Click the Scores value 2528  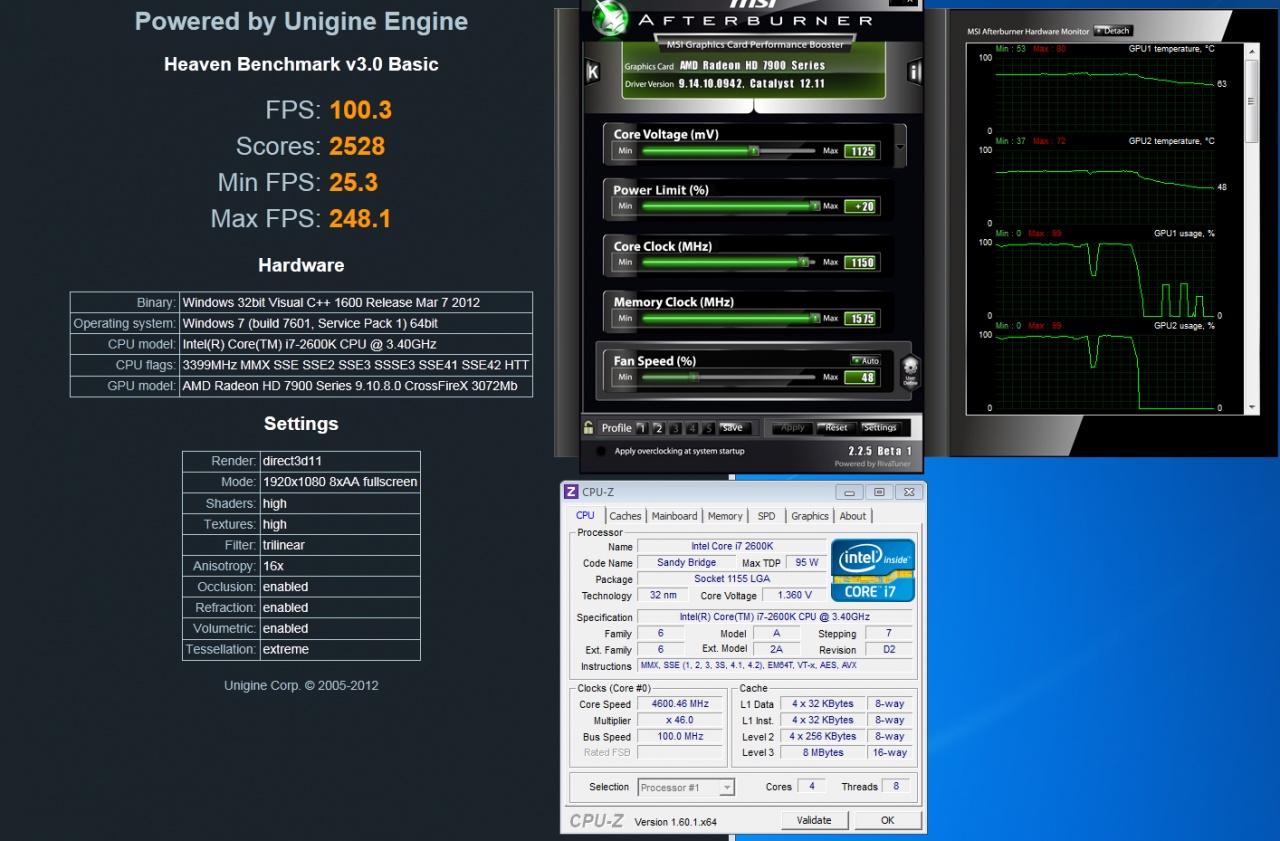coord(357,146)
